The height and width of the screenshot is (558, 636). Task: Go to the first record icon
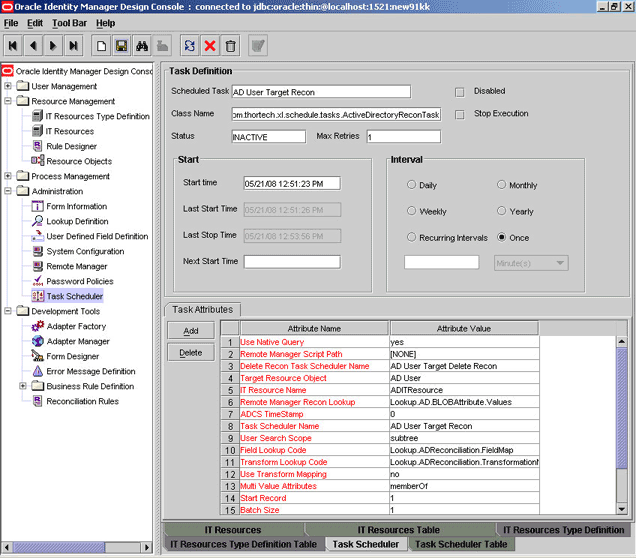[14, 46]
